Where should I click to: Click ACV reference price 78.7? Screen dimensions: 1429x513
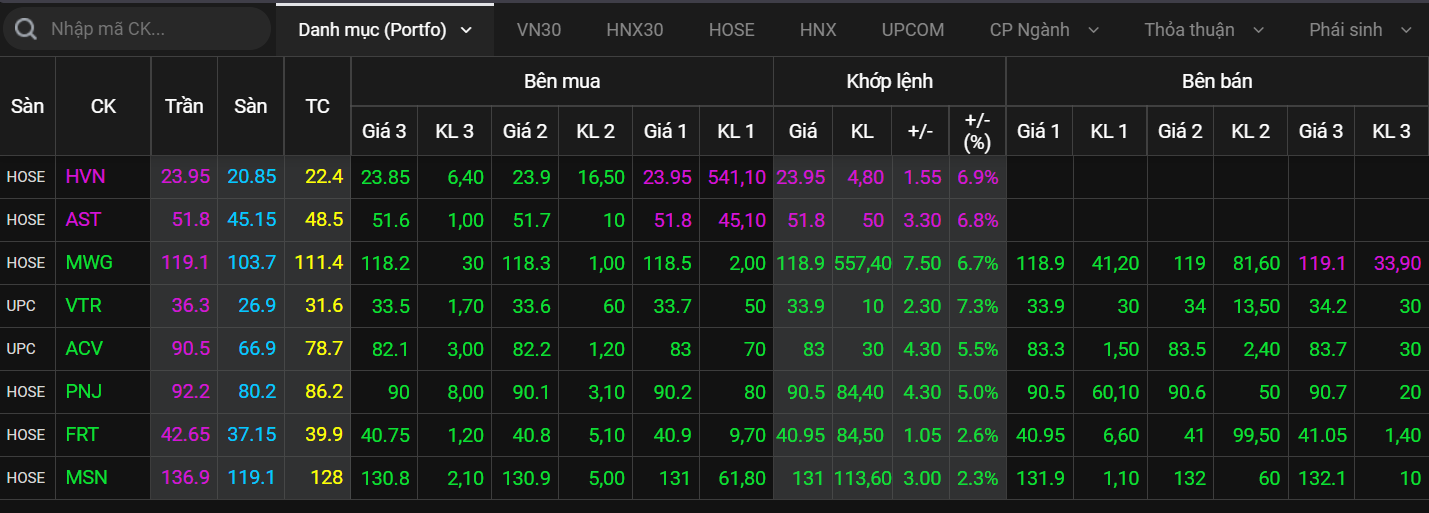coord(323,349)
